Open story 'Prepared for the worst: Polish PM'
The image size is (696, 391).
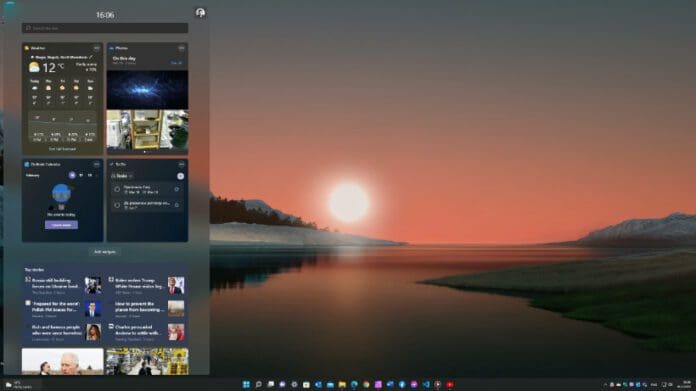tap(63, 309)
